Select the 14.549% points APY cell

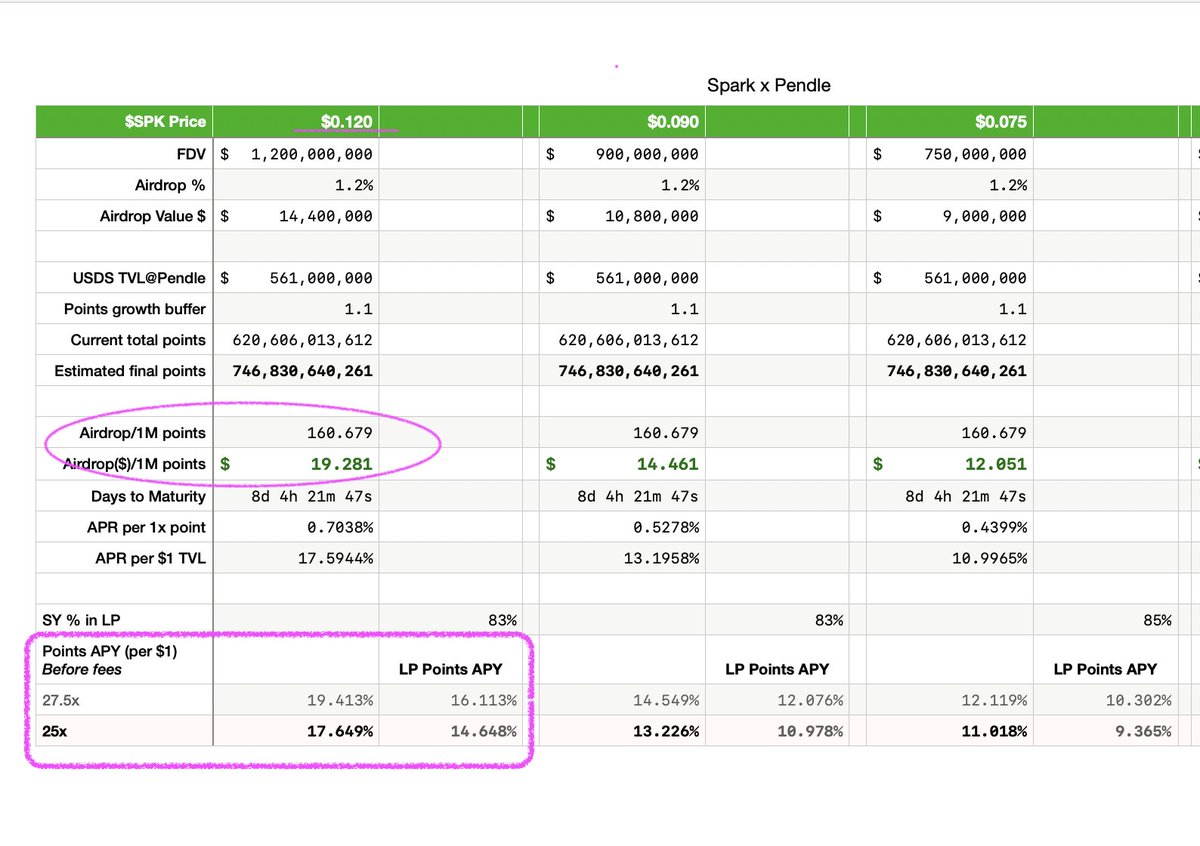click(x=622, y=700)
